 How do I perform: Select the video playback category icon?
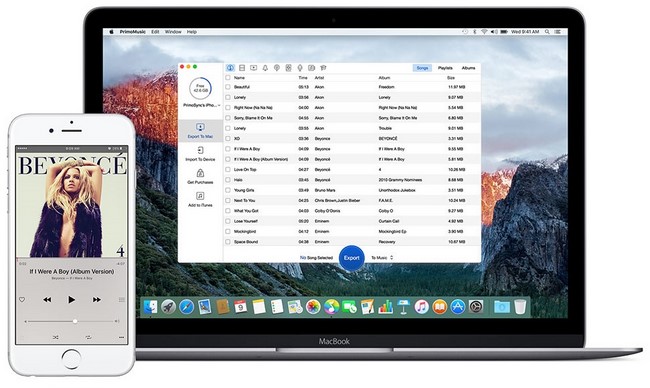pos(254,68)
